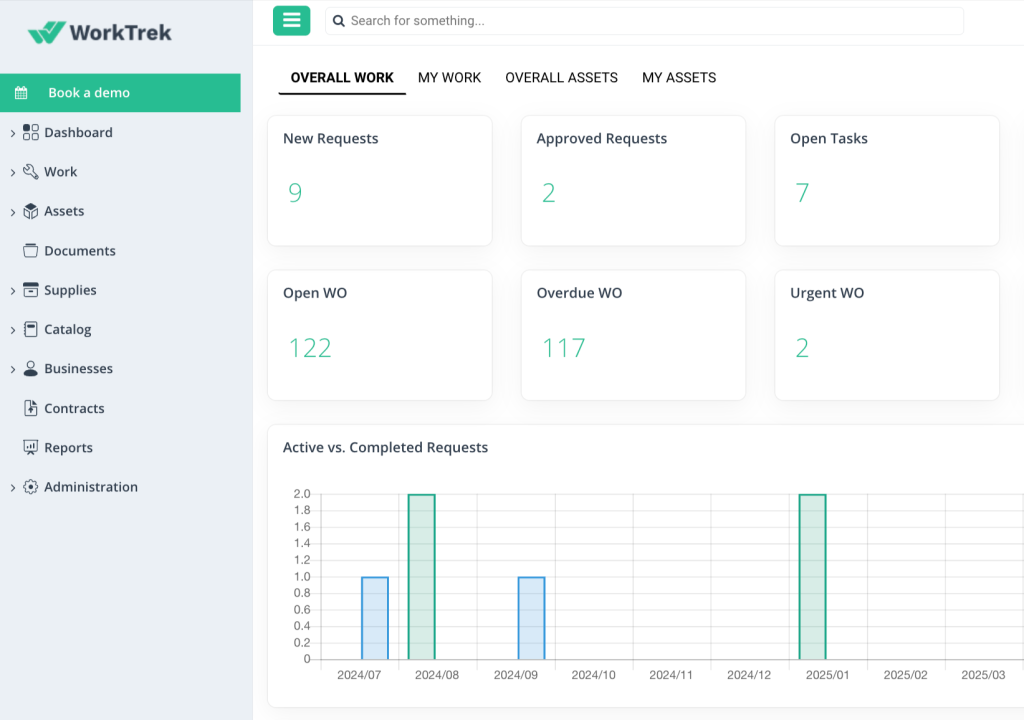The image size is (1024, 720).
Task: Open the OVERALL ASSETS tab
Action: click(x=561, y=77)
